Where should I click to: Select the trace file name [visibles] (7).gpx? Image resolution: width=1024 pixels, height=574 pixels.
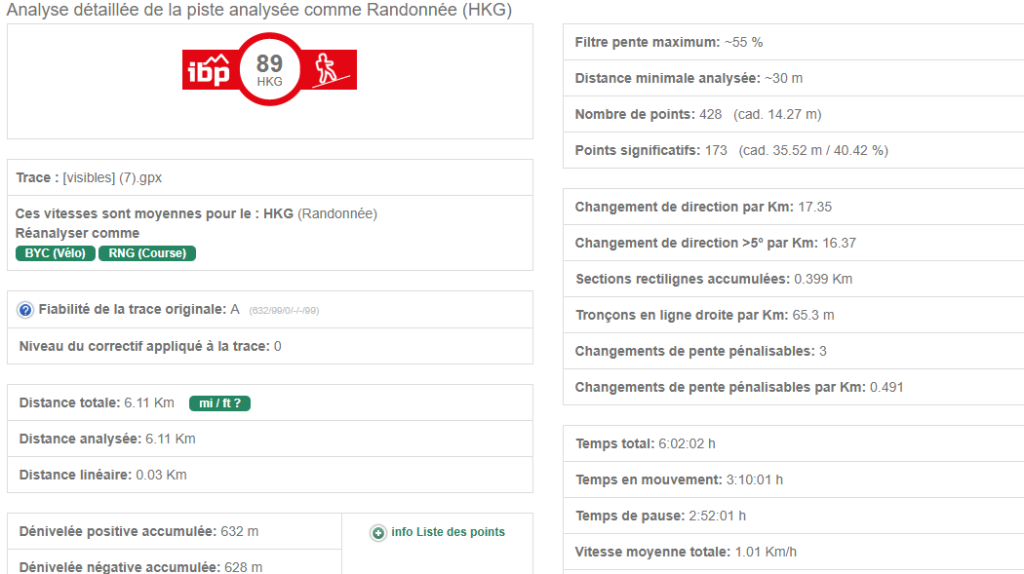pos(112,178)
